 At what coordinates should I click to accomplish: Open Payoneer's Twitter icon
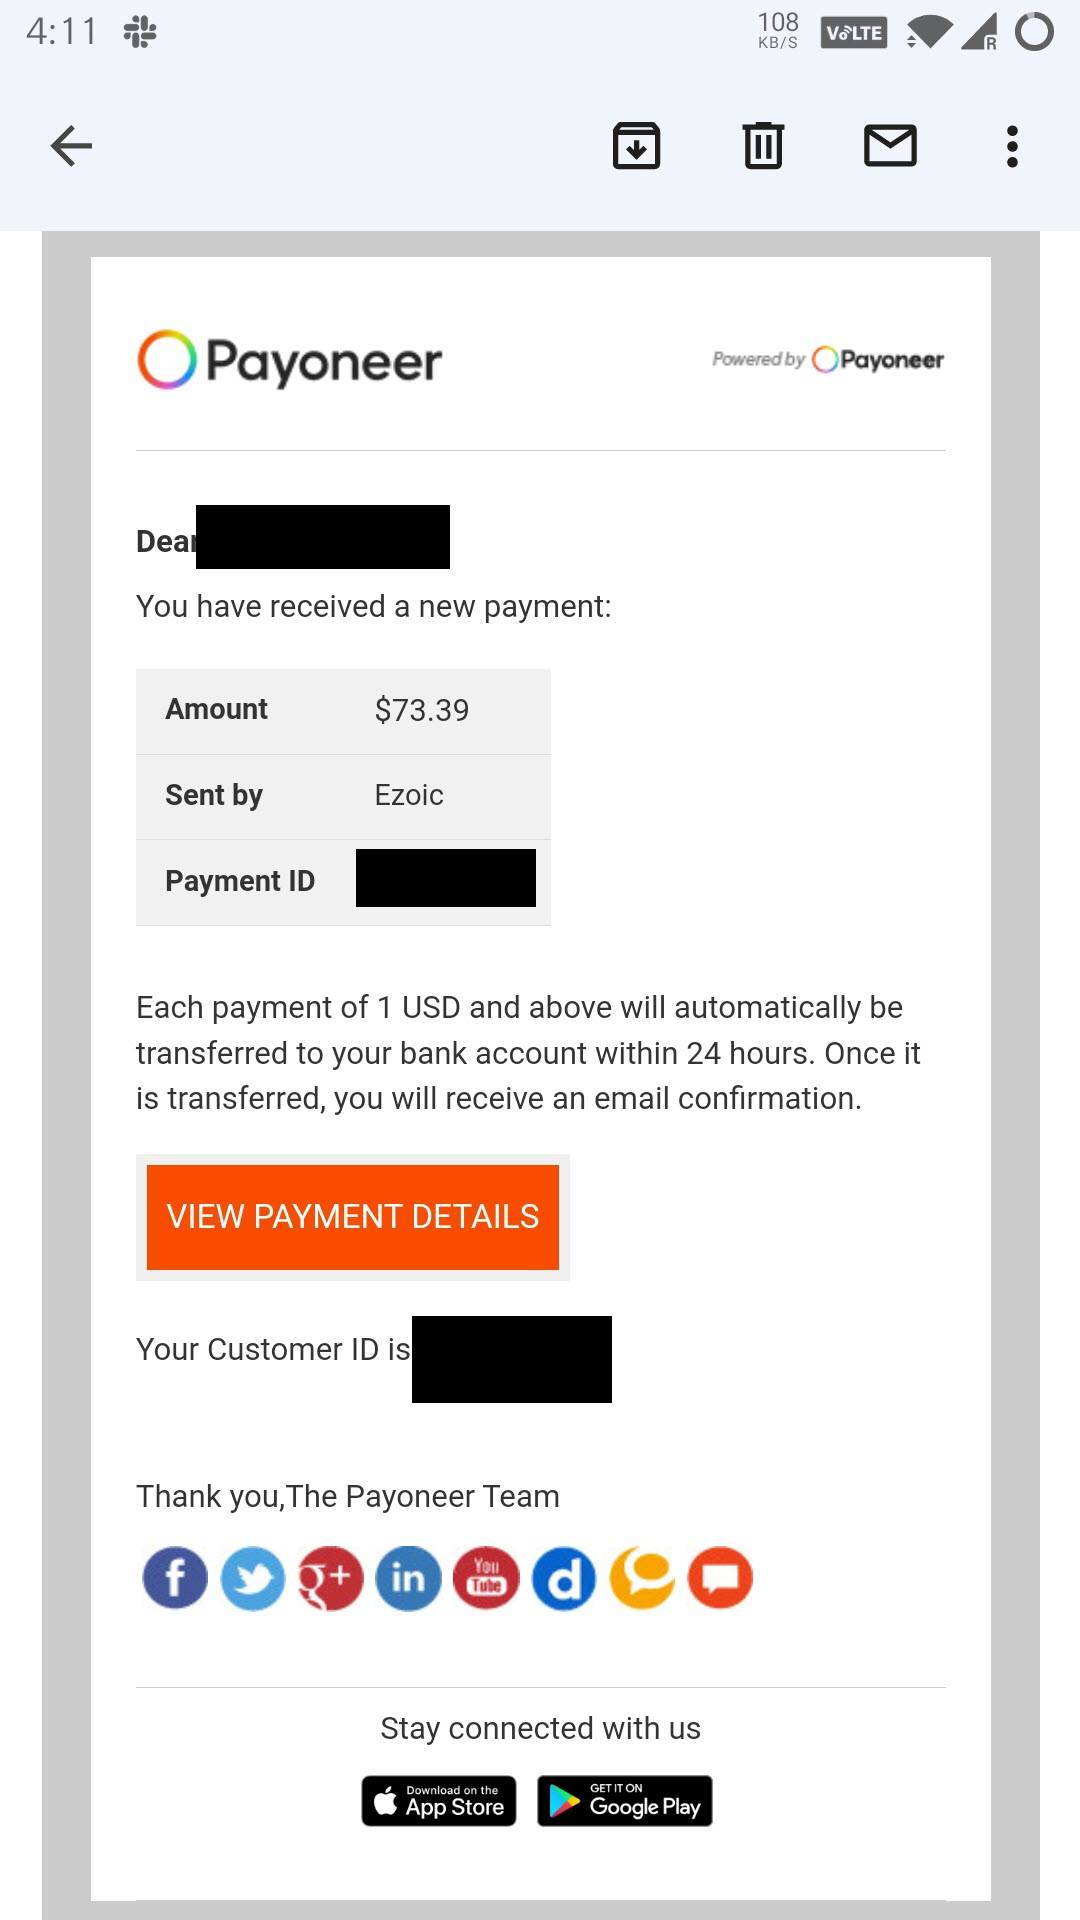(x=253, y=1578)
